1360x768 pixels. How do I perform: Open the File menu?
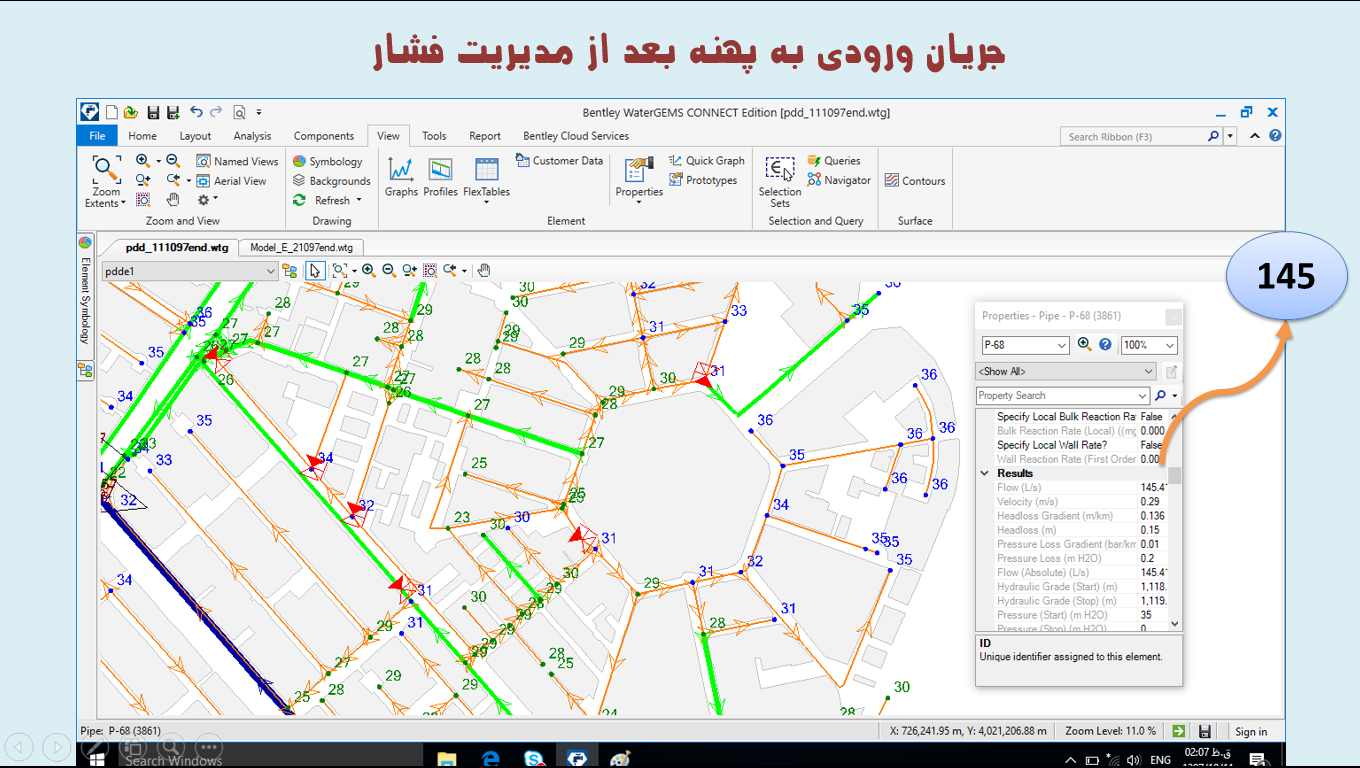tap(97, 136)
